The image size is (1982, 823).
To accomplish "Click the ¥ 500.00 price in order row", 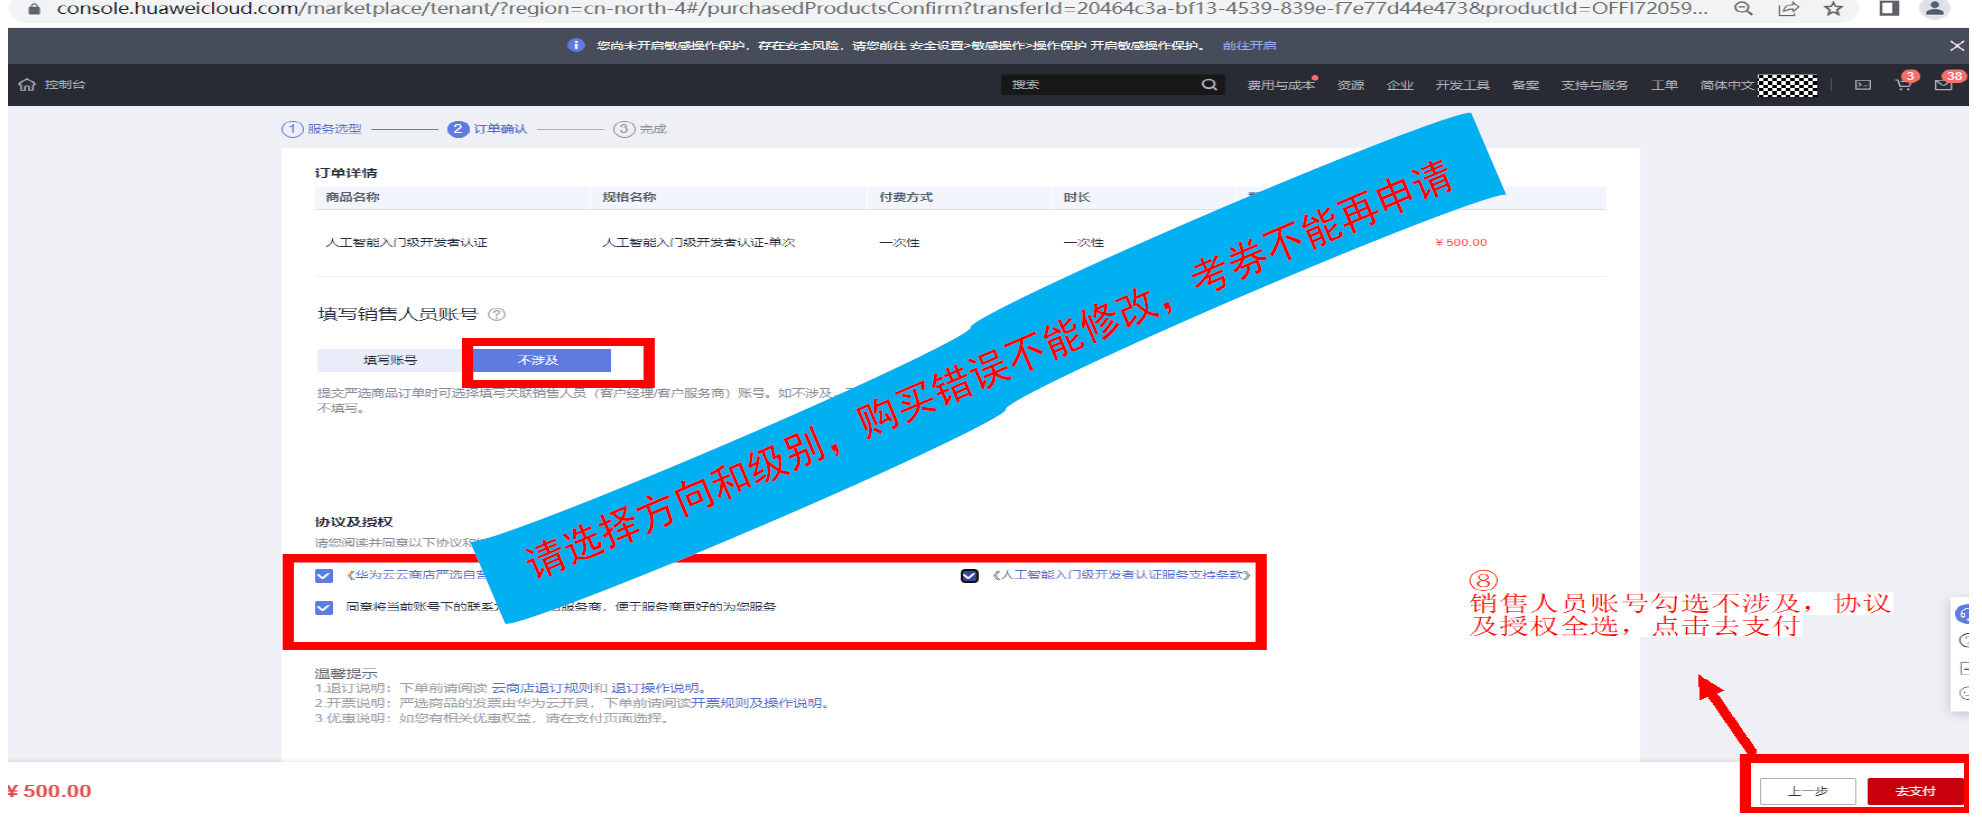I will pos(1461,243).
